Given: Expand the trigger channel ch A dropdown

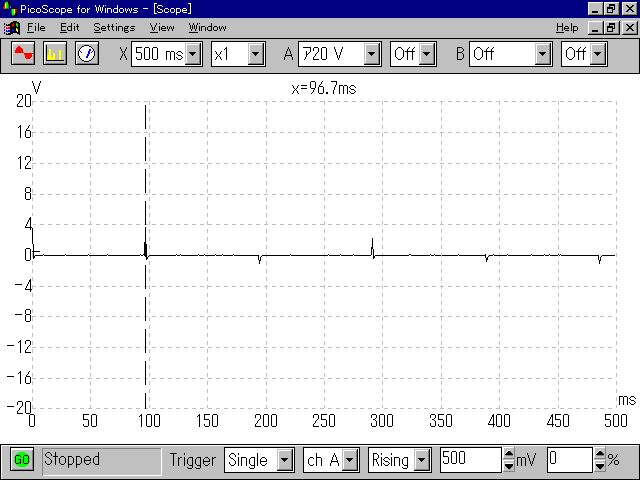Looking at the screenshot, I should [350, 460].
